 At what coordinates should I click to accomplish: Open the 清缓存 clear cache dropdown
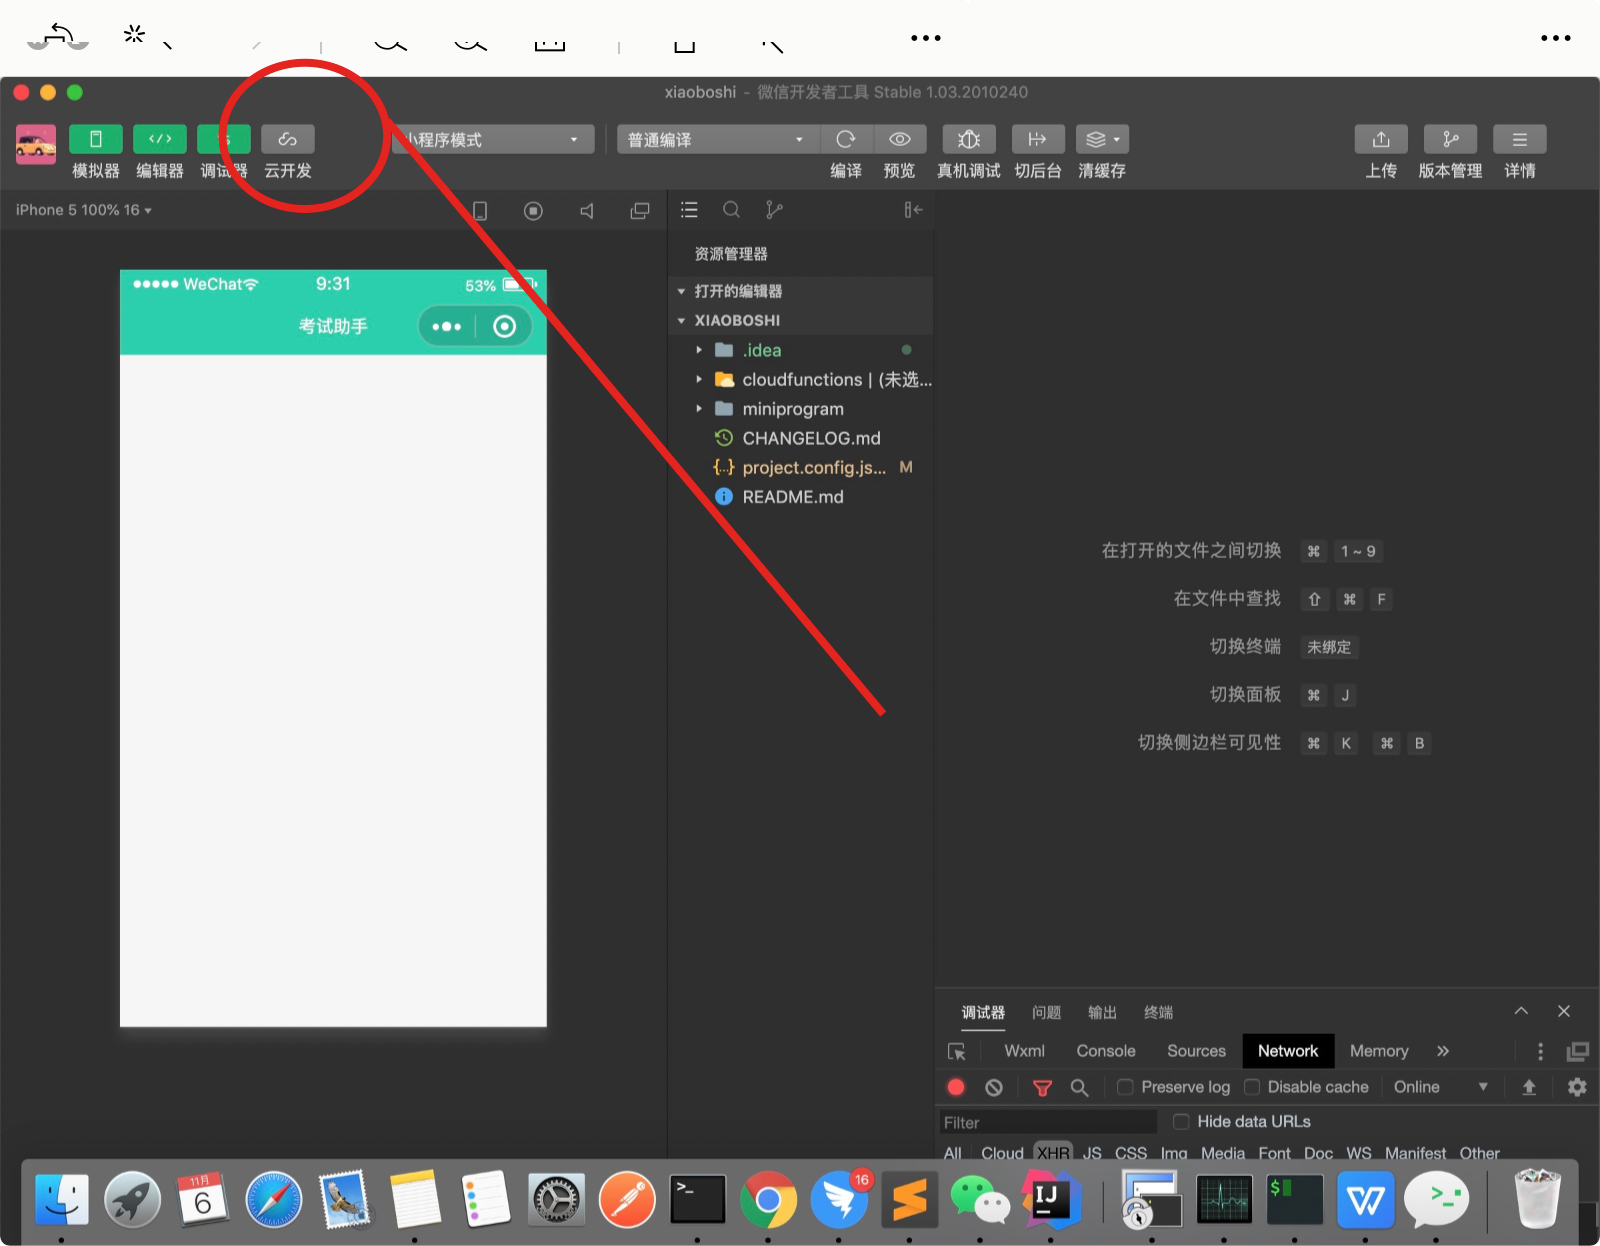point(1102,139)
